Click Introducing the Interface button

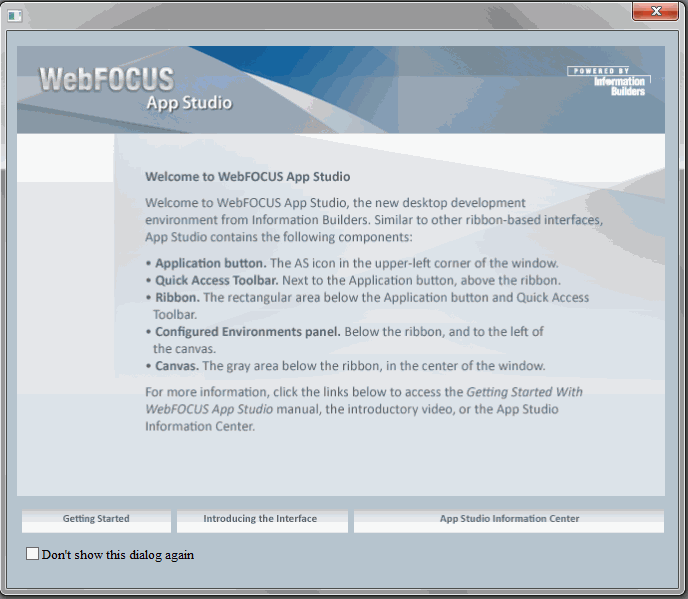click(262, 521)
